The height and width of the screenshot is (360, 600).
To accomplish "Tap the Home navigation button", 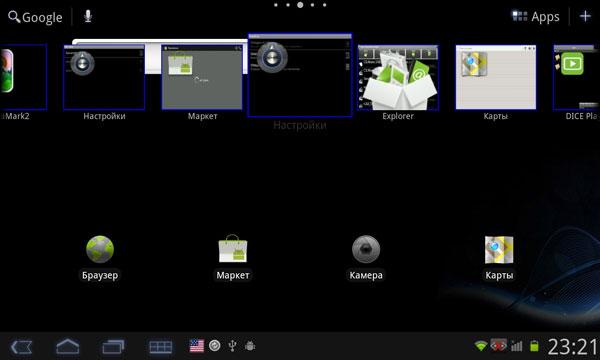I will 68,347.
